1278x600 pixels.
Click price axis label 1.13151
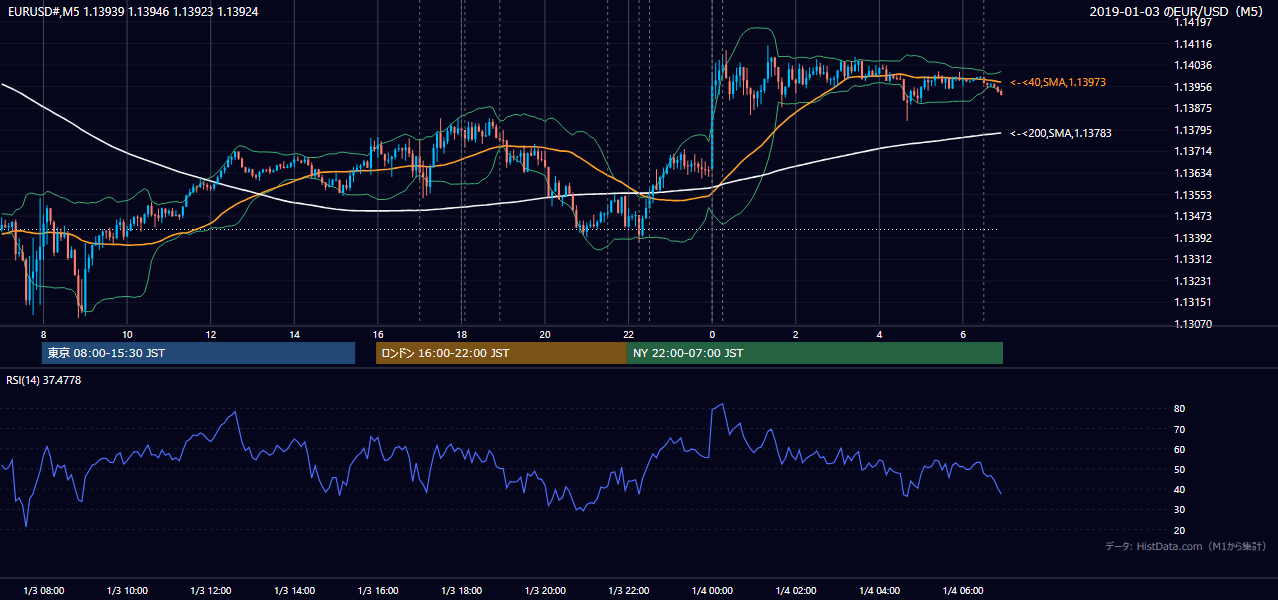coord(1192,302)
